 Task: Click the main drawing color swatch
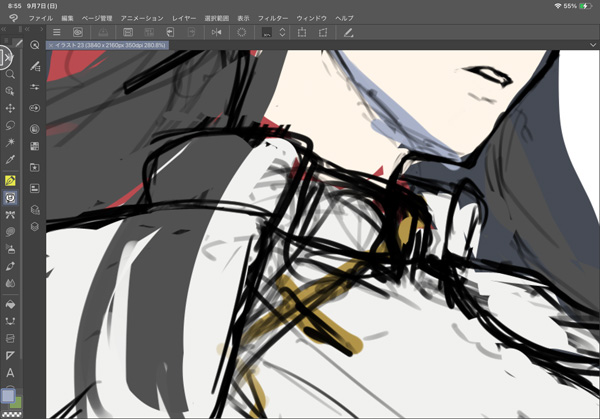8,396
